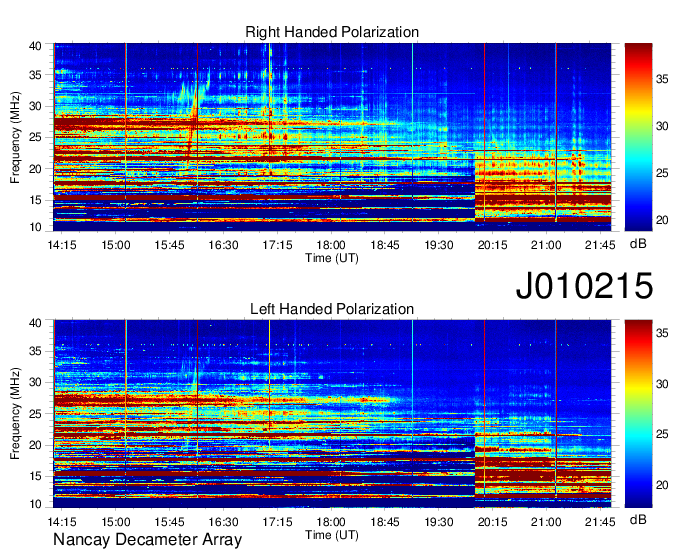Click the 14:15 time tick on the left-handed plot
680x552 pixels.
[62, 522]
